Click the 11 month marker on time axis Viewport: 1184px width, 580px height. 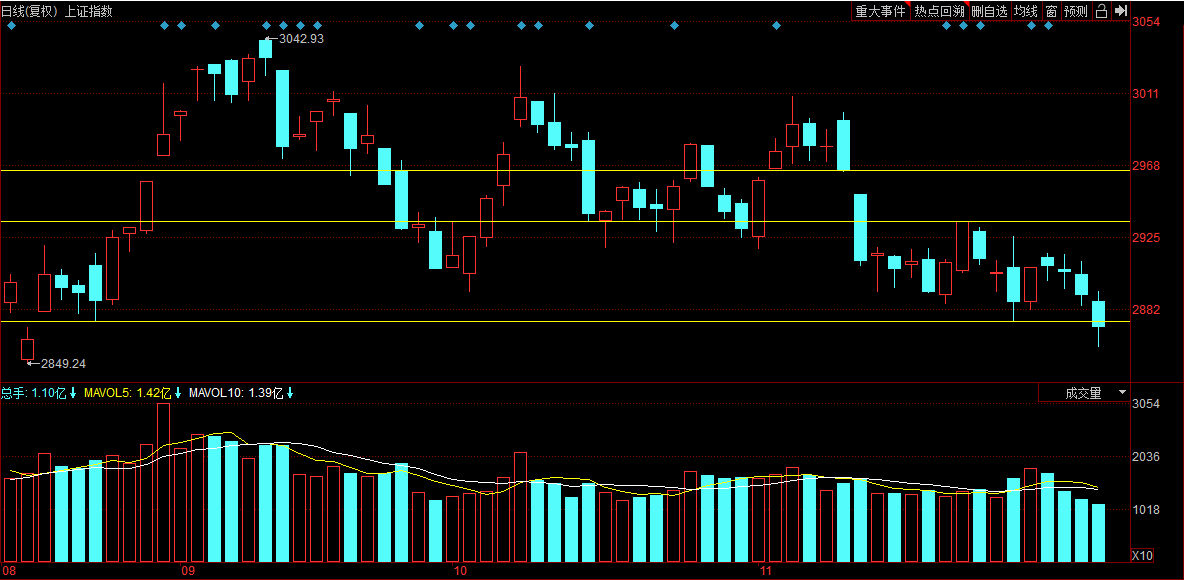click(x=766, y=571)
